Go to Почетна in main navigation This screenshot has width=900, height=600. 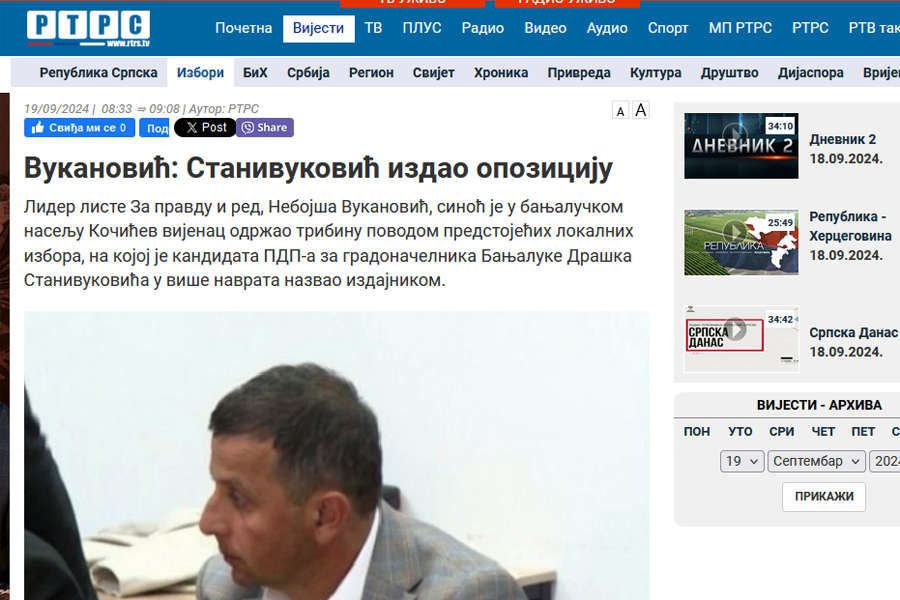[x=243, y=28]
